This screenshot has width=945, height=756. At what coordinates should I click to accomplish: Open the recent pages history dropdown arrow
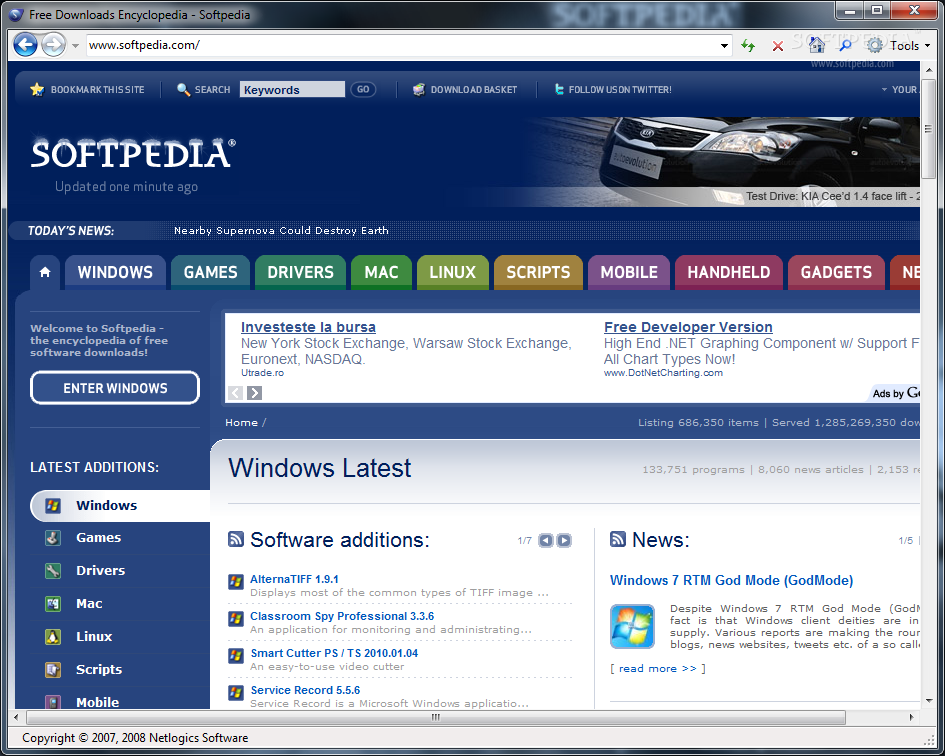coord(75,46)
